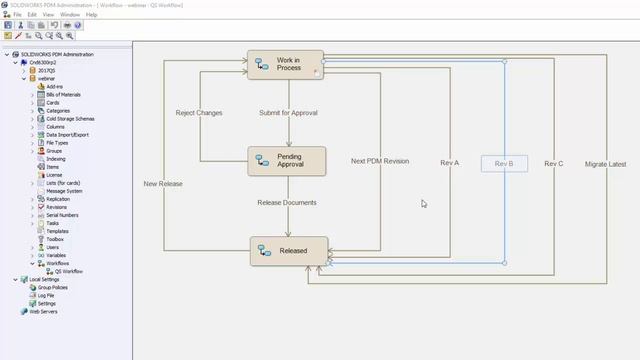Click the Pending Approval state icon
Screen dimensions: 640x360
(262, 160)
